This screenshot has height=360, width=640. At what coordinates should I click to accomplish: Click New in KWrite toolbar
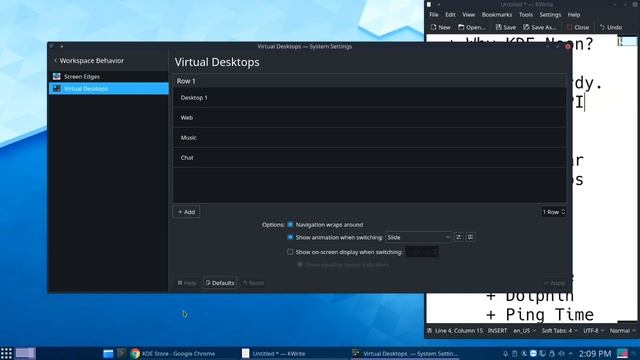tap(440, 27)
